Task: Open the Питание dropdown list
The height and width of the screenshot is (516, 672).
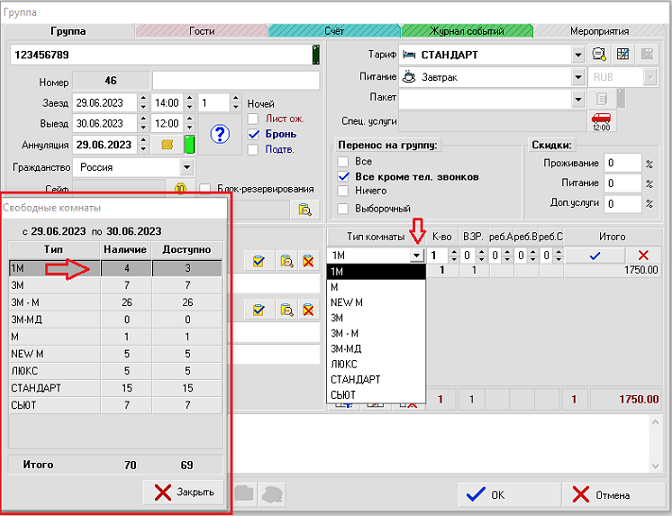Action: coord(578,76)
